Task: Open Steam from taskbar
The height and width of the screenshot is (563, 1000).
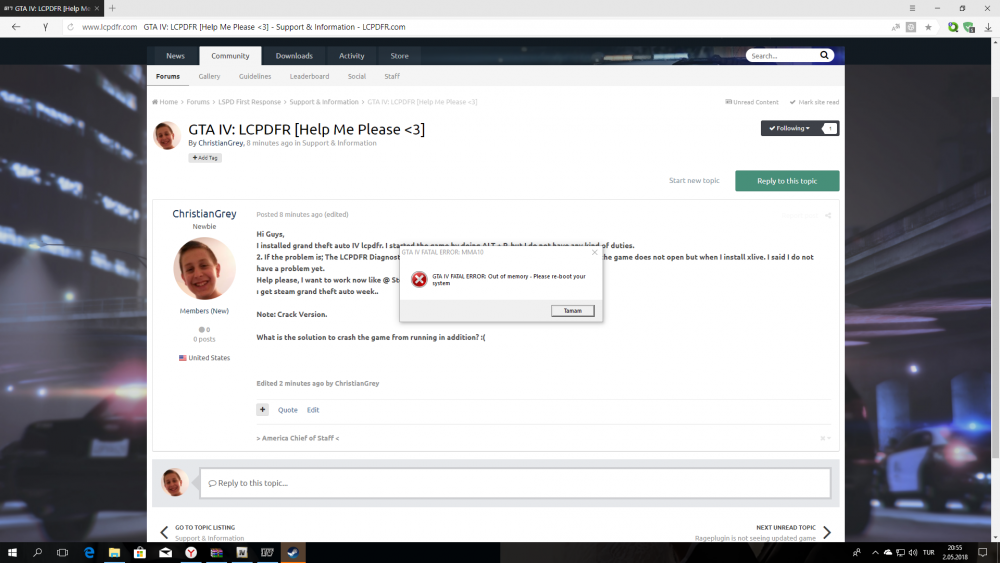Action: [293, 552]
